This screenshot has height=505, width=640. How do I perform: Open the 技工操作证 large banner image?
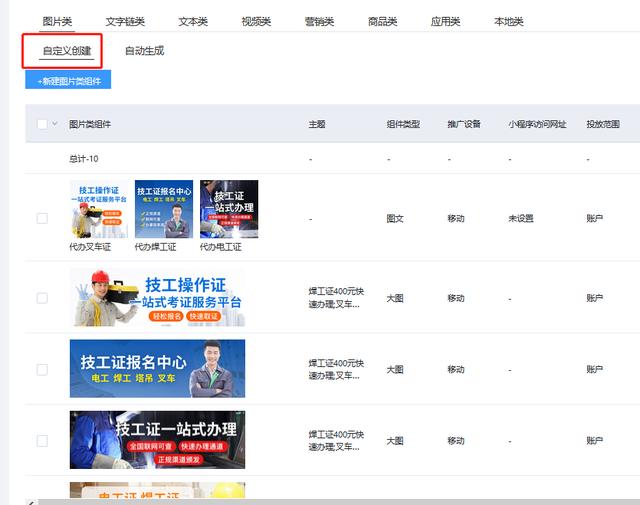tap(158, 298)
